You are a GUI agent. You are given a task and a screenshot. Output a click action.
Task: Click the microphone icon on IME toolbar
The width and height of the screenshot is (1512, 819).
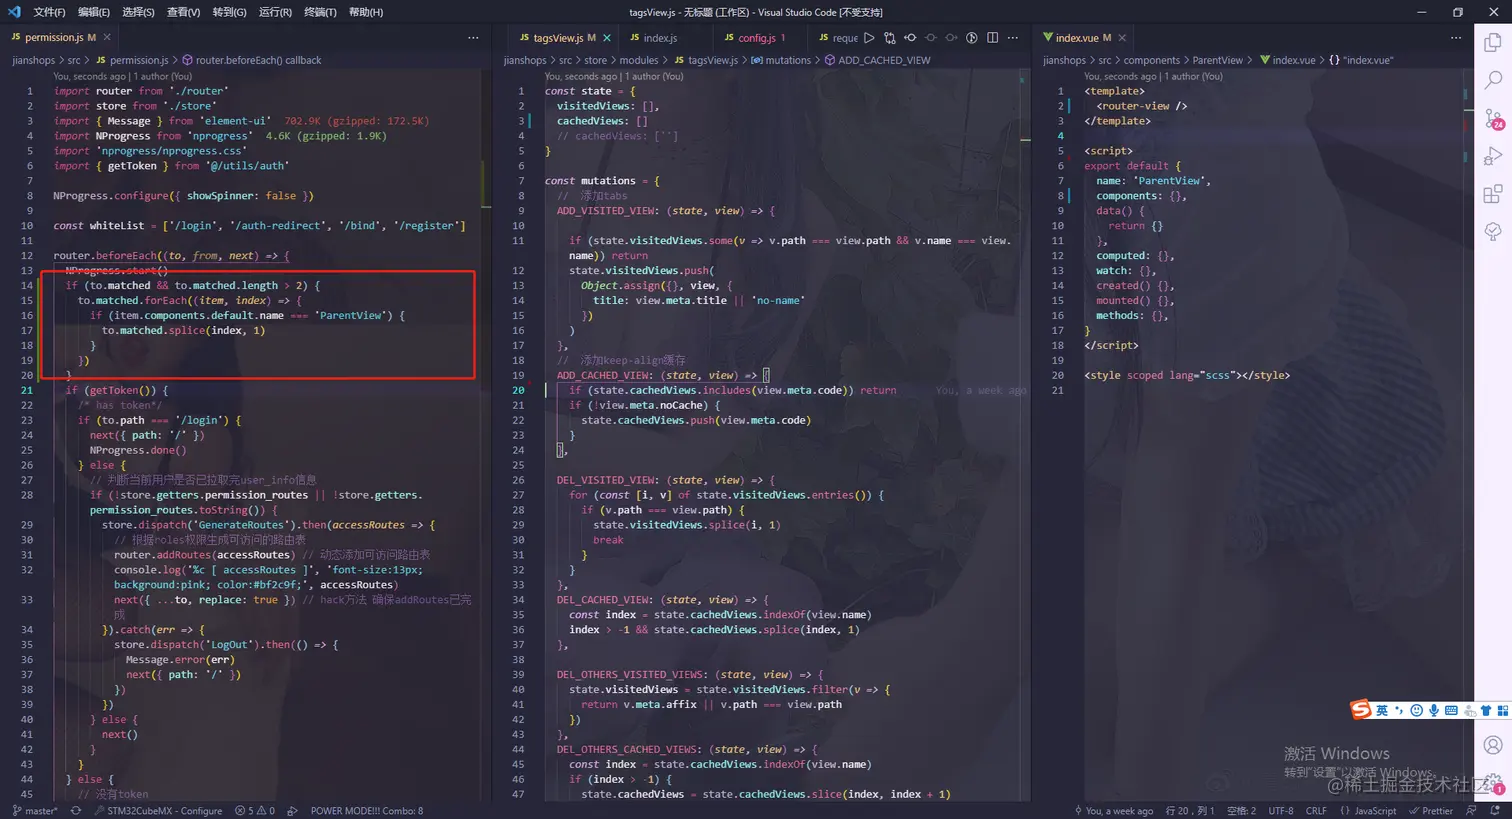1433,710
